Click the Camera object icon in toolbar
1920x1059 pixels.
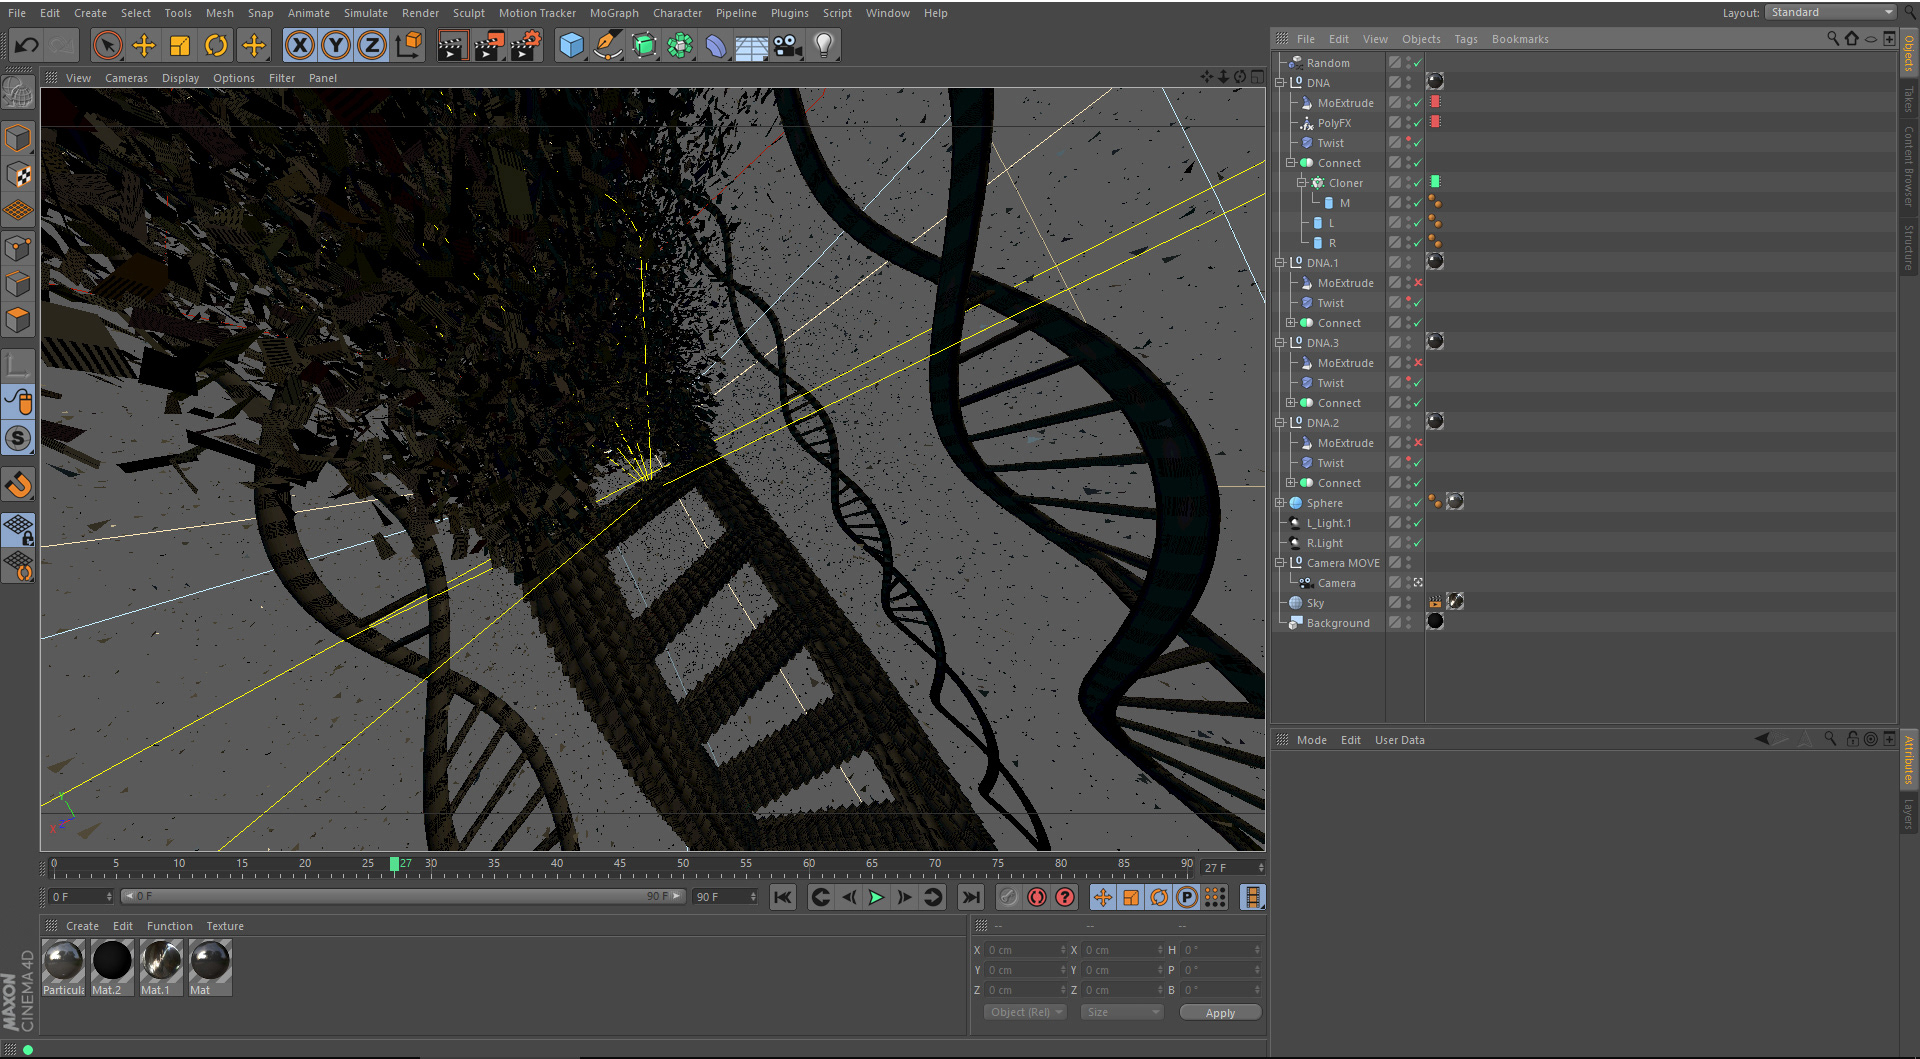click(788, 45)
